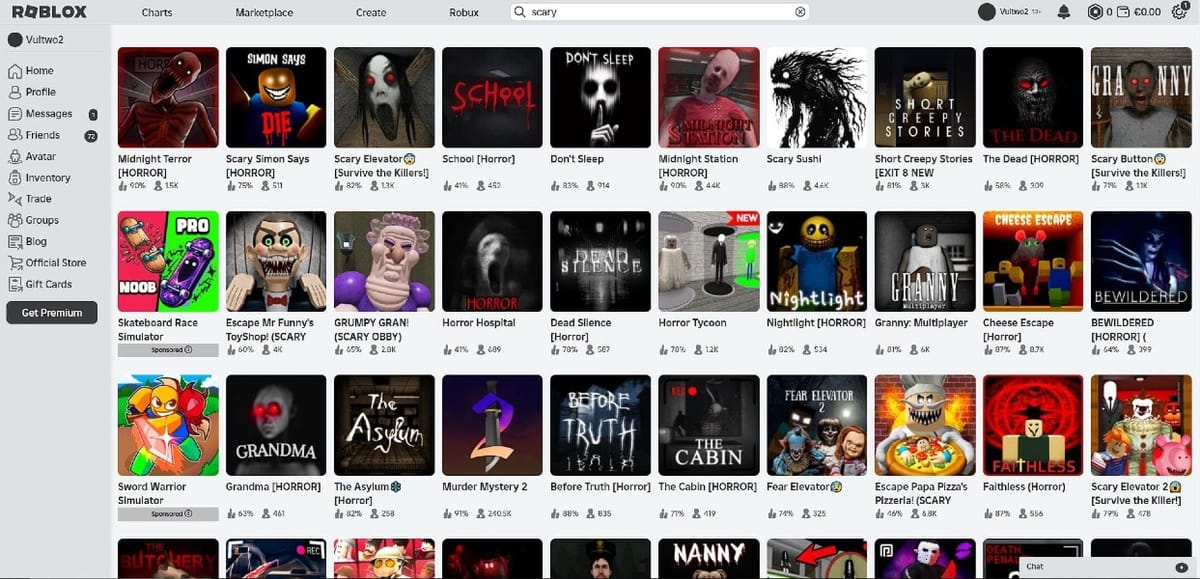Screen dimensions: 1200x579
Task: Clear the search field with X icon
Action: [800, 12]
